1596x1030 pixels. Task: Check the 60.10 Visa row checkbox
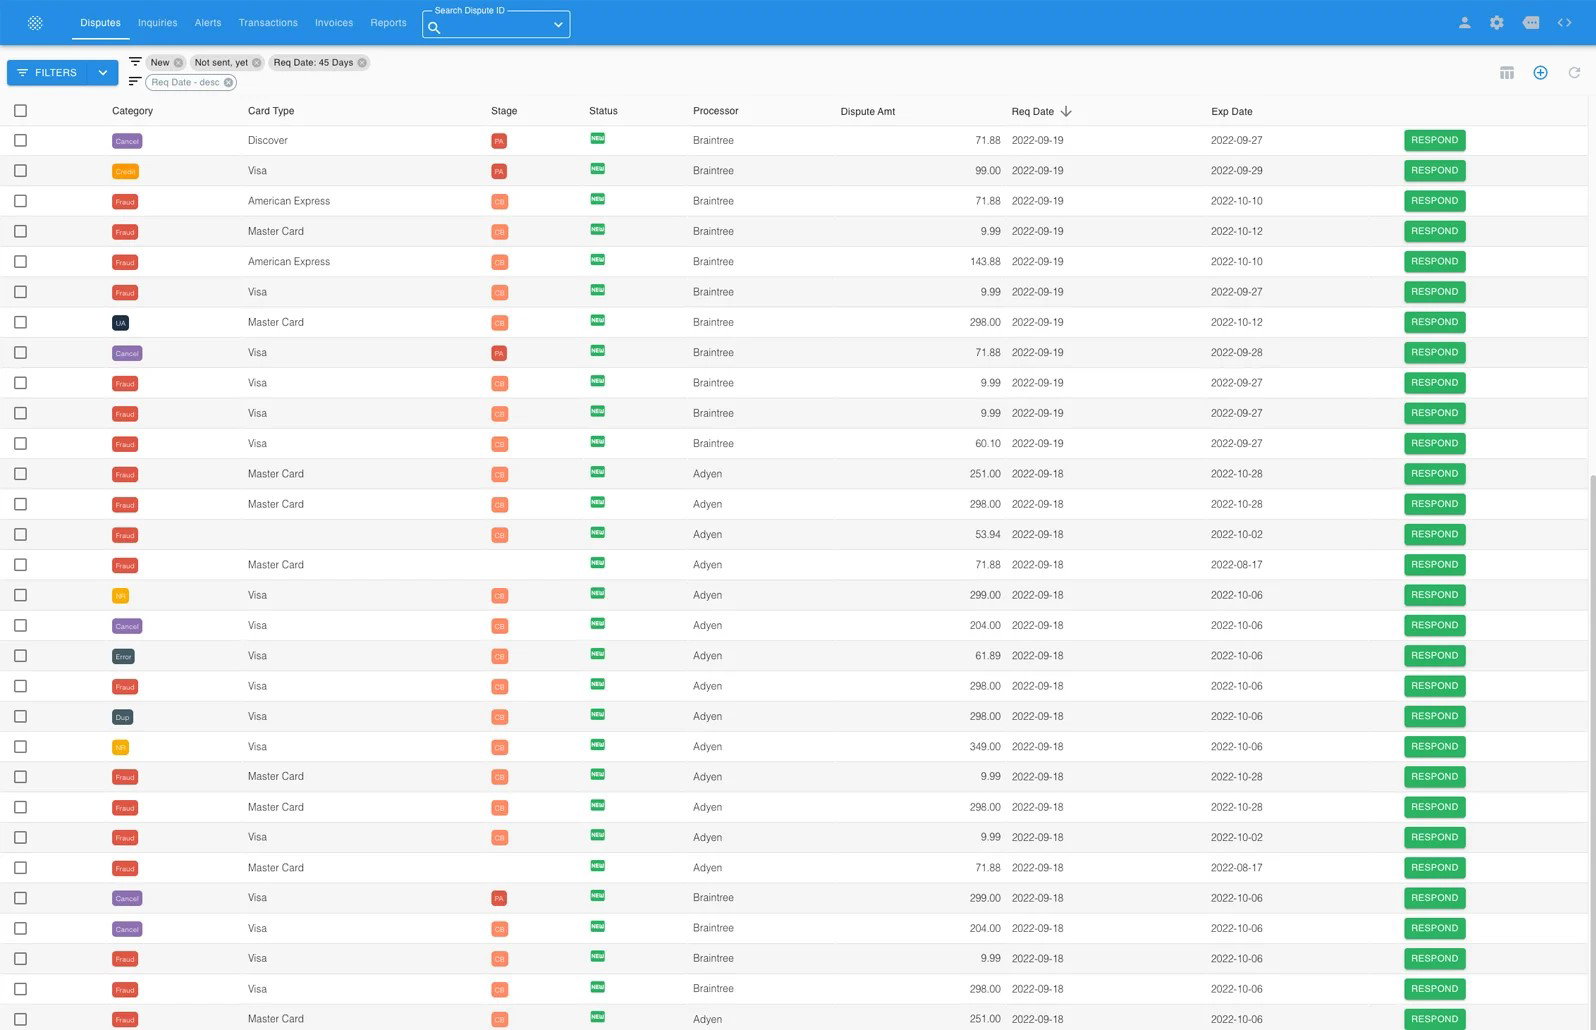click(x=20, y=444)
